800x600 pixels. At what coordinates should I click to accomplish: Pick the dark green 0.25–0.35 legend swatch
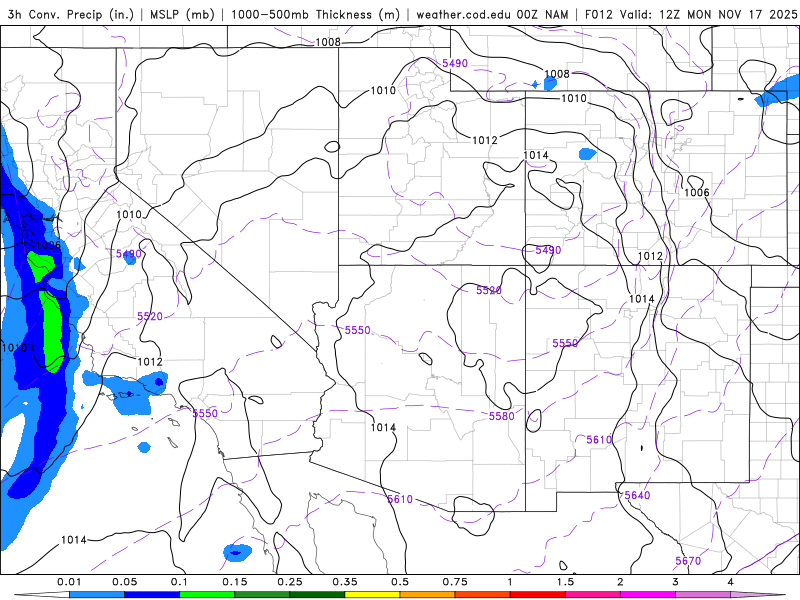(317, 595)
